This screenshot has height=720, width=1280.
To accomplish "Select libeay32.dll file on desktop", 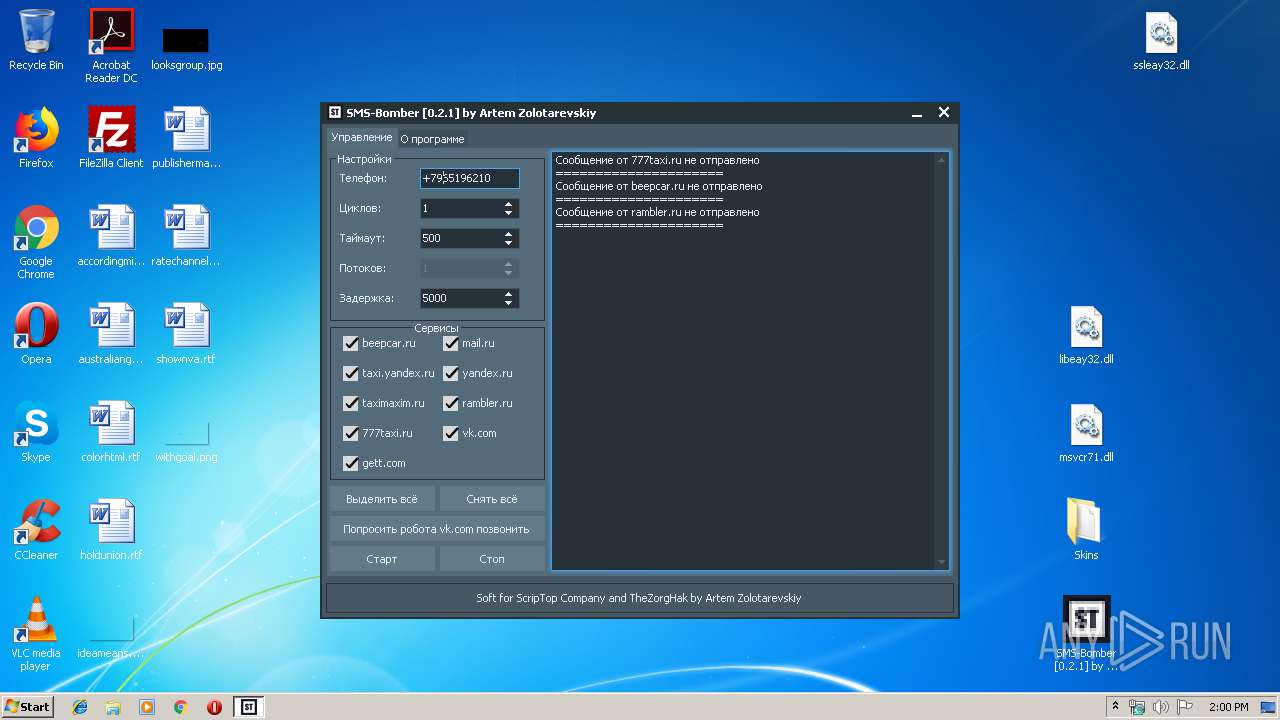I will pyautogui.click(x=1086, y=336).
